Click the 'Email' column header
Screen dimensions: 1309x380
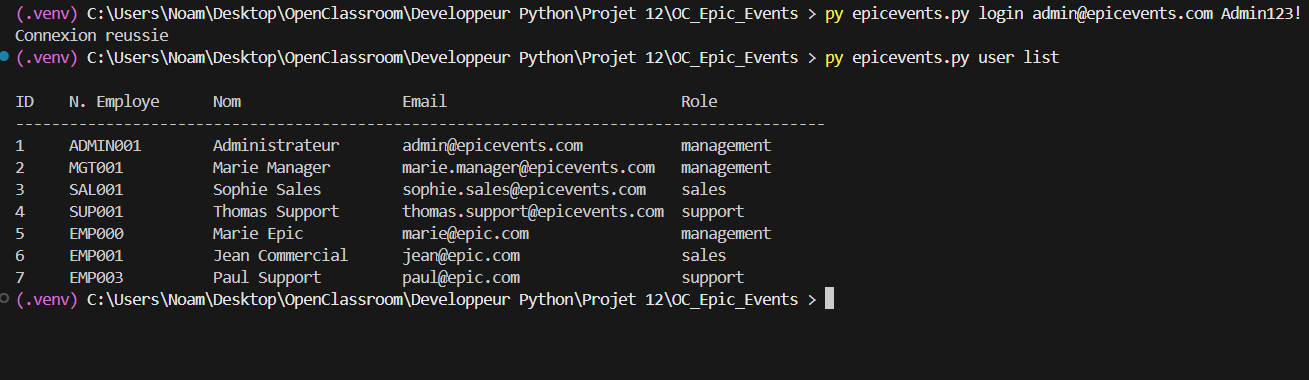[x=425, y=102]
